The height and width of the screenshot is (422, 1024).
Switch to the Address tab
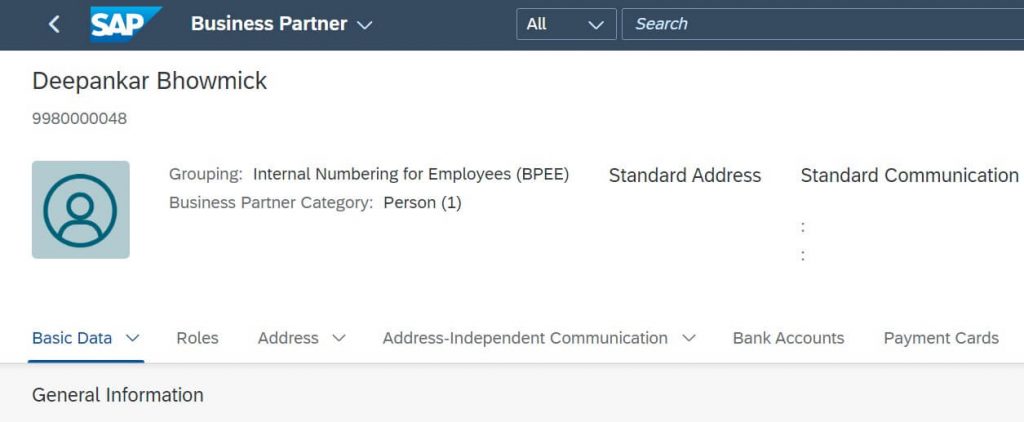coord(288,338)
